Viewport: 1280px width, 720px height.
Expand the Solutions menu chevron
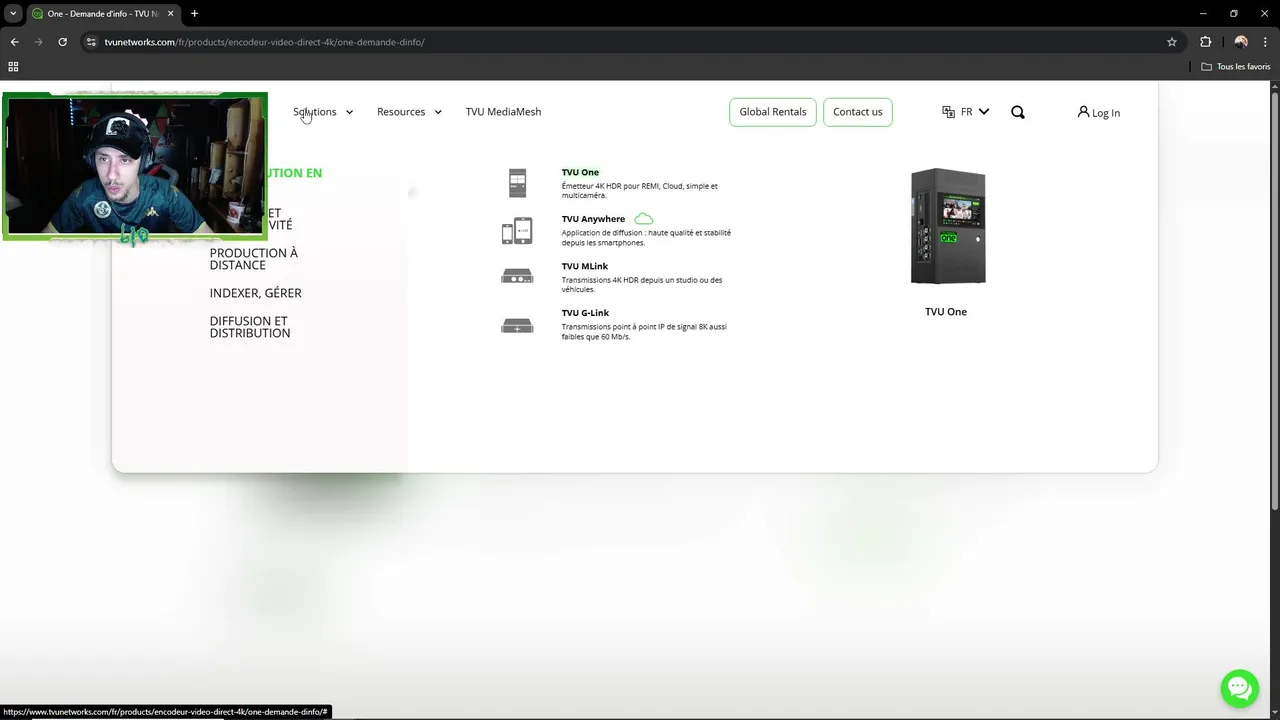tap(349, 112)
